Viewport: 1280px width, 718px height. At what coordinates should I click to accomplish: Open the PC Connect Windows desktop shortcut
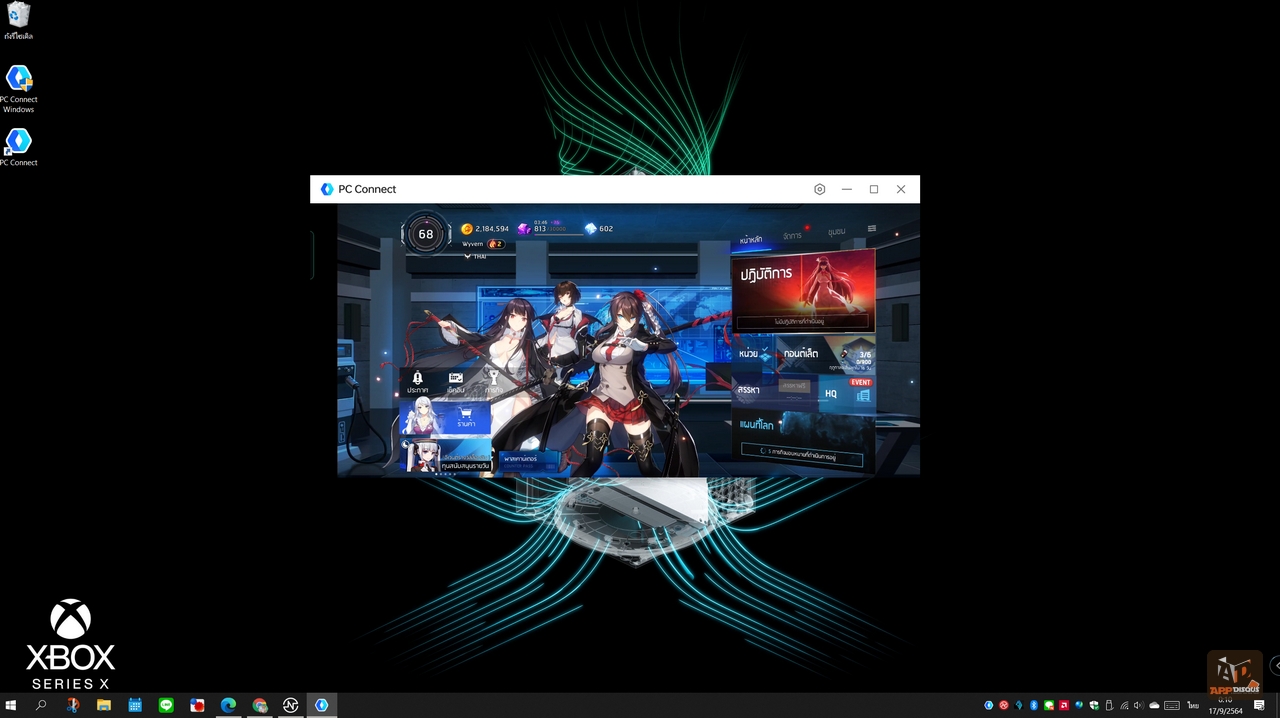click(18, 89)
